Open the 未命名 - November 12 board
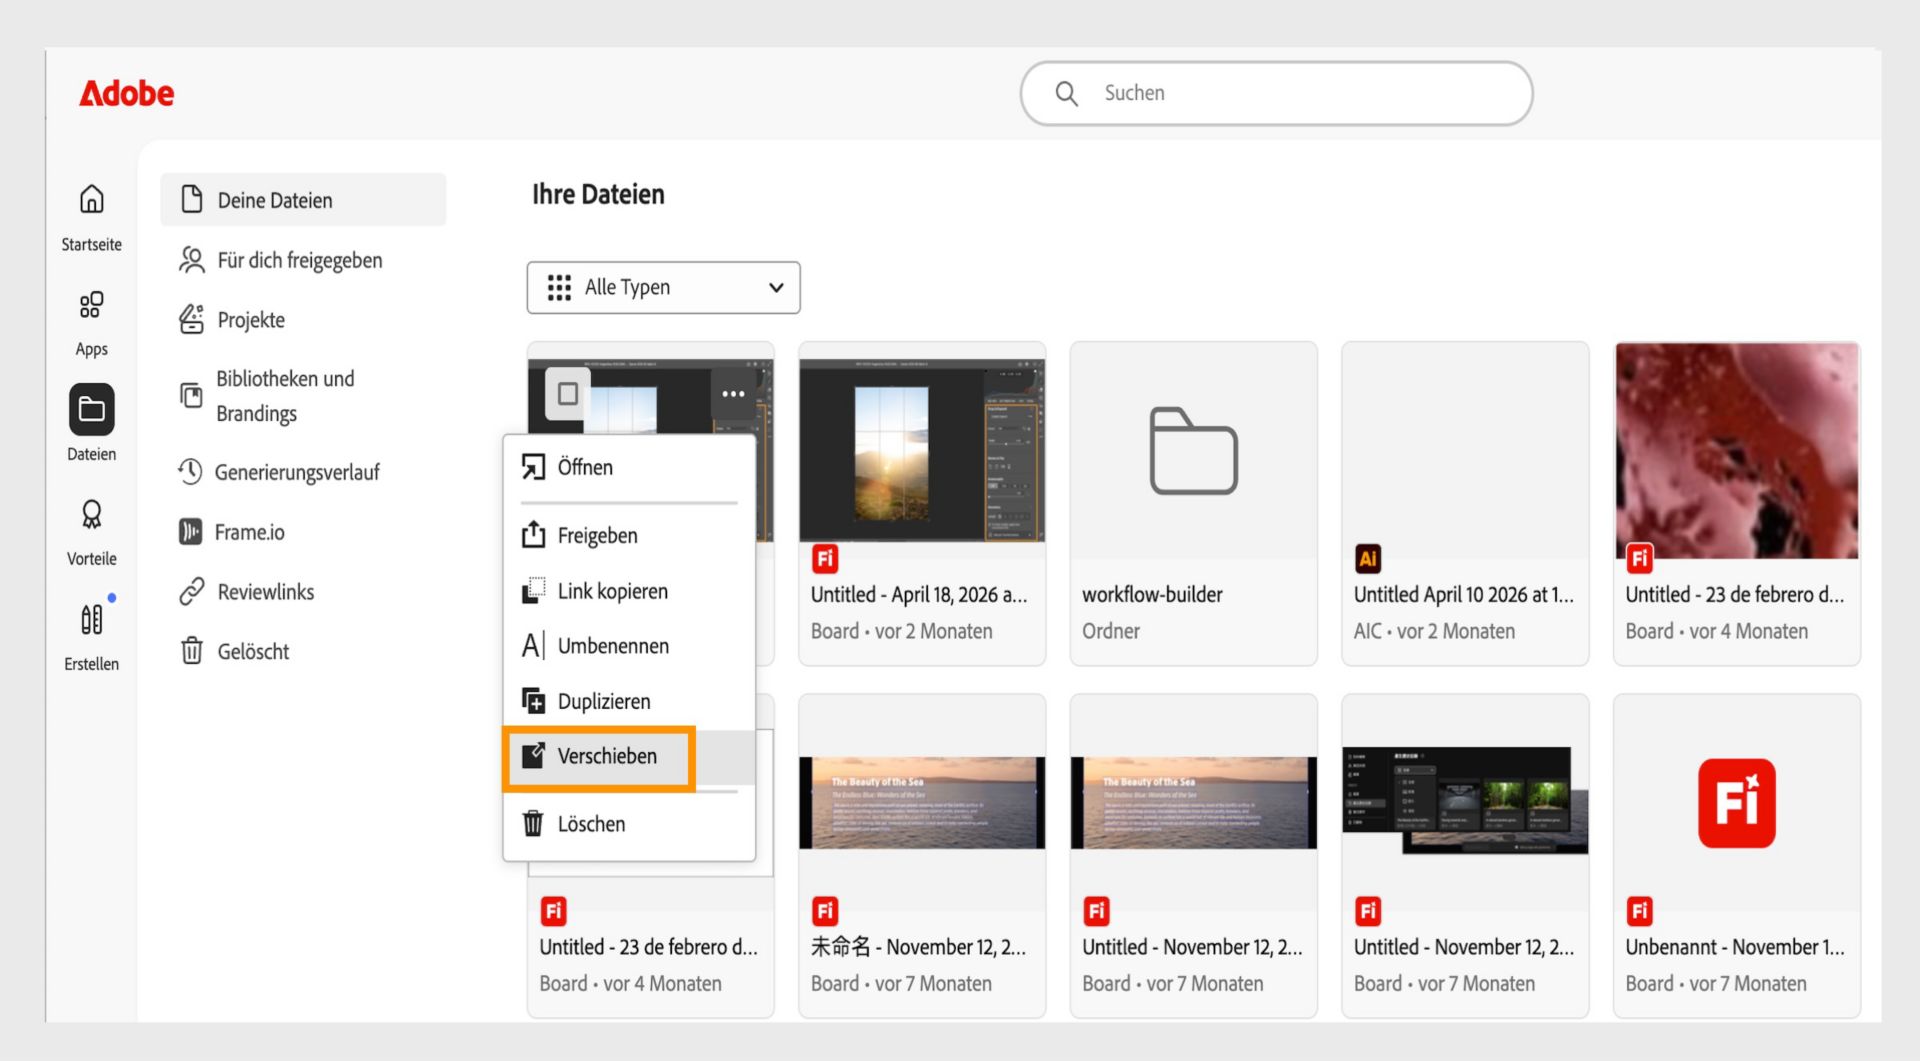This screenshot has width=1920, height=1061. point(921,855)
